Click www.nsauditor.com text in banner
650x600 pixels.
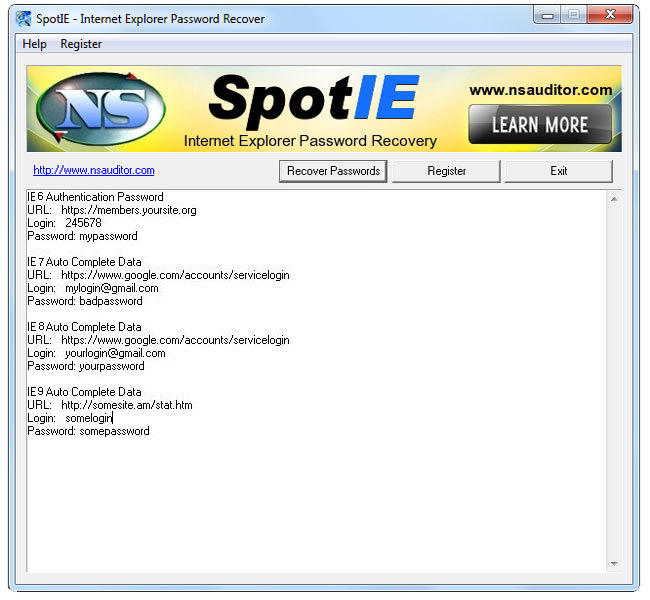[x=541, y=90]
